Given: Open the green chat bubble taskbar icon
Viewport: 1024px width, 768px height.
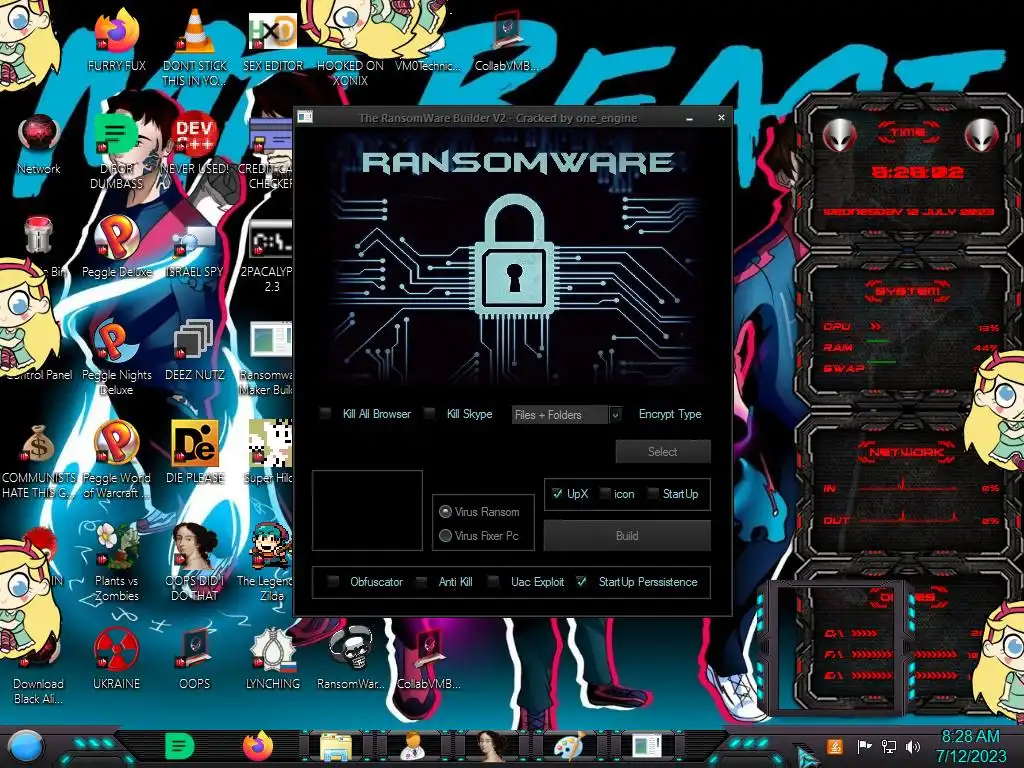Looking at the screenshot, I should pyautogui.click(x=180, y=746).
